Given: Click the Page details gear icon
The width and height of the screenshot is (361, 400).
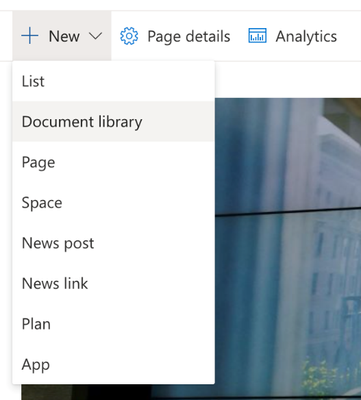Looking at the screenshot, I should pyautogui.click(x=129, y=36).
